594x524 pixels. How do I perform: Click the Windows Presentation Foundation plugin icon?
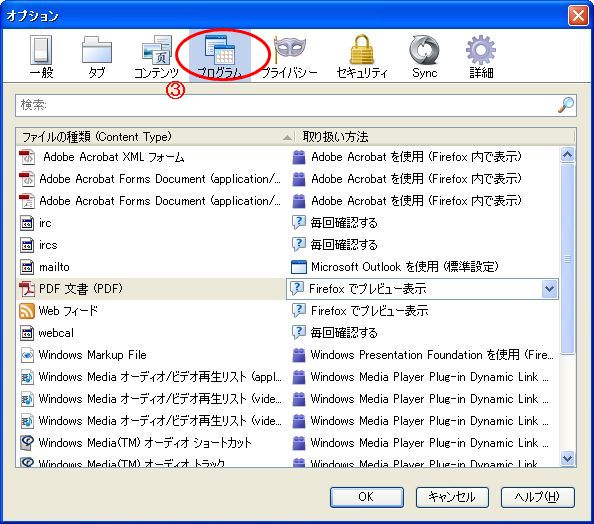click(x=299, y=355)
